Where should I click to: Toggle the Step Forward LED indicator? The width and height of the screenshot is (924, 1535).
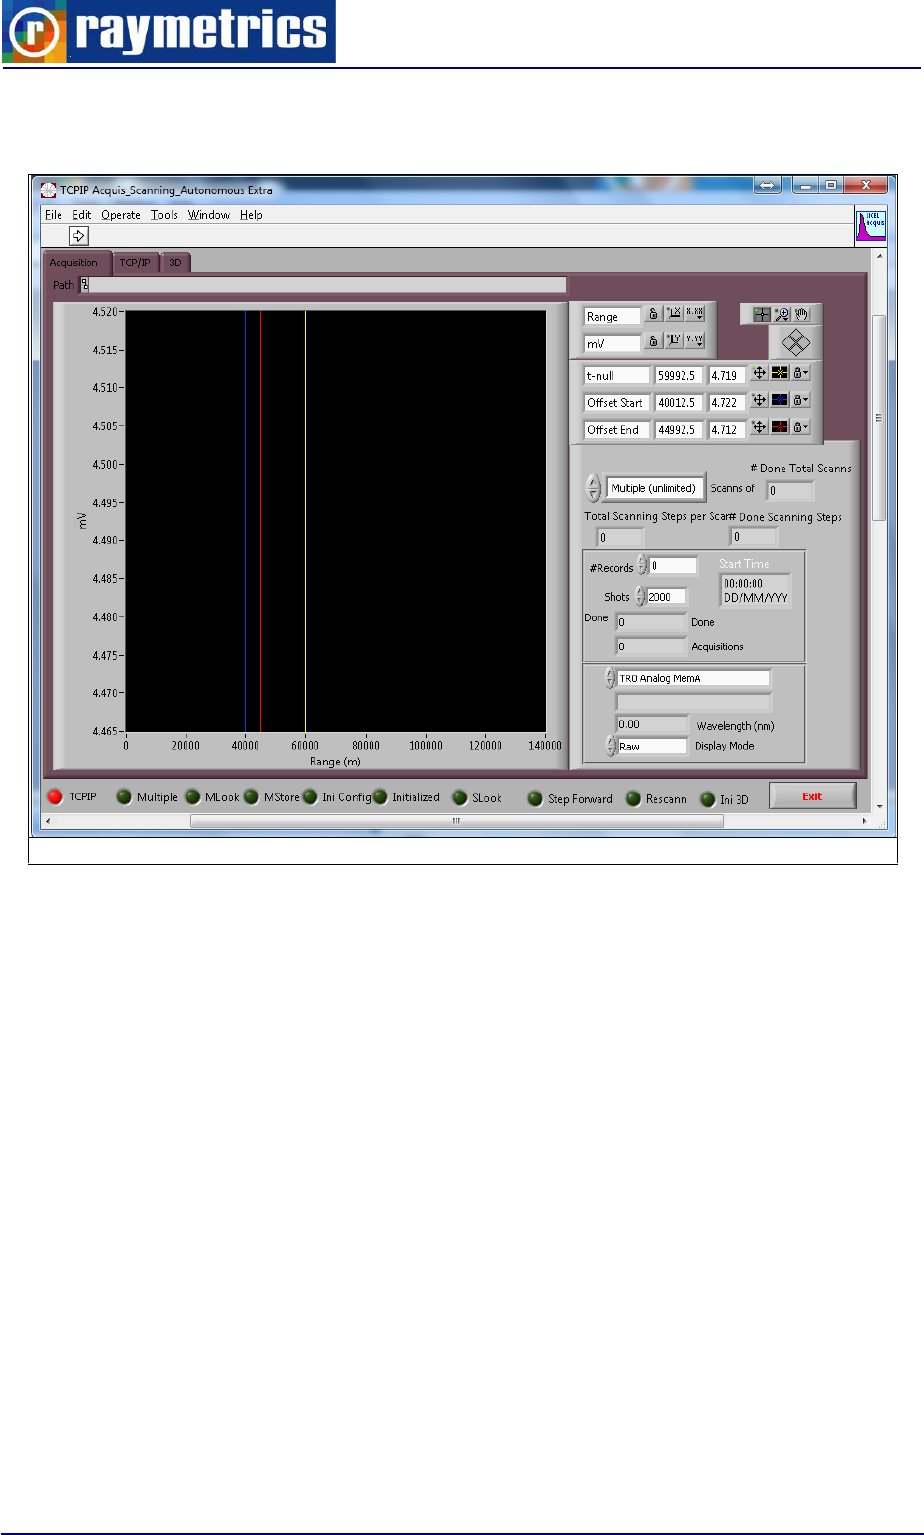pos(535,798)
